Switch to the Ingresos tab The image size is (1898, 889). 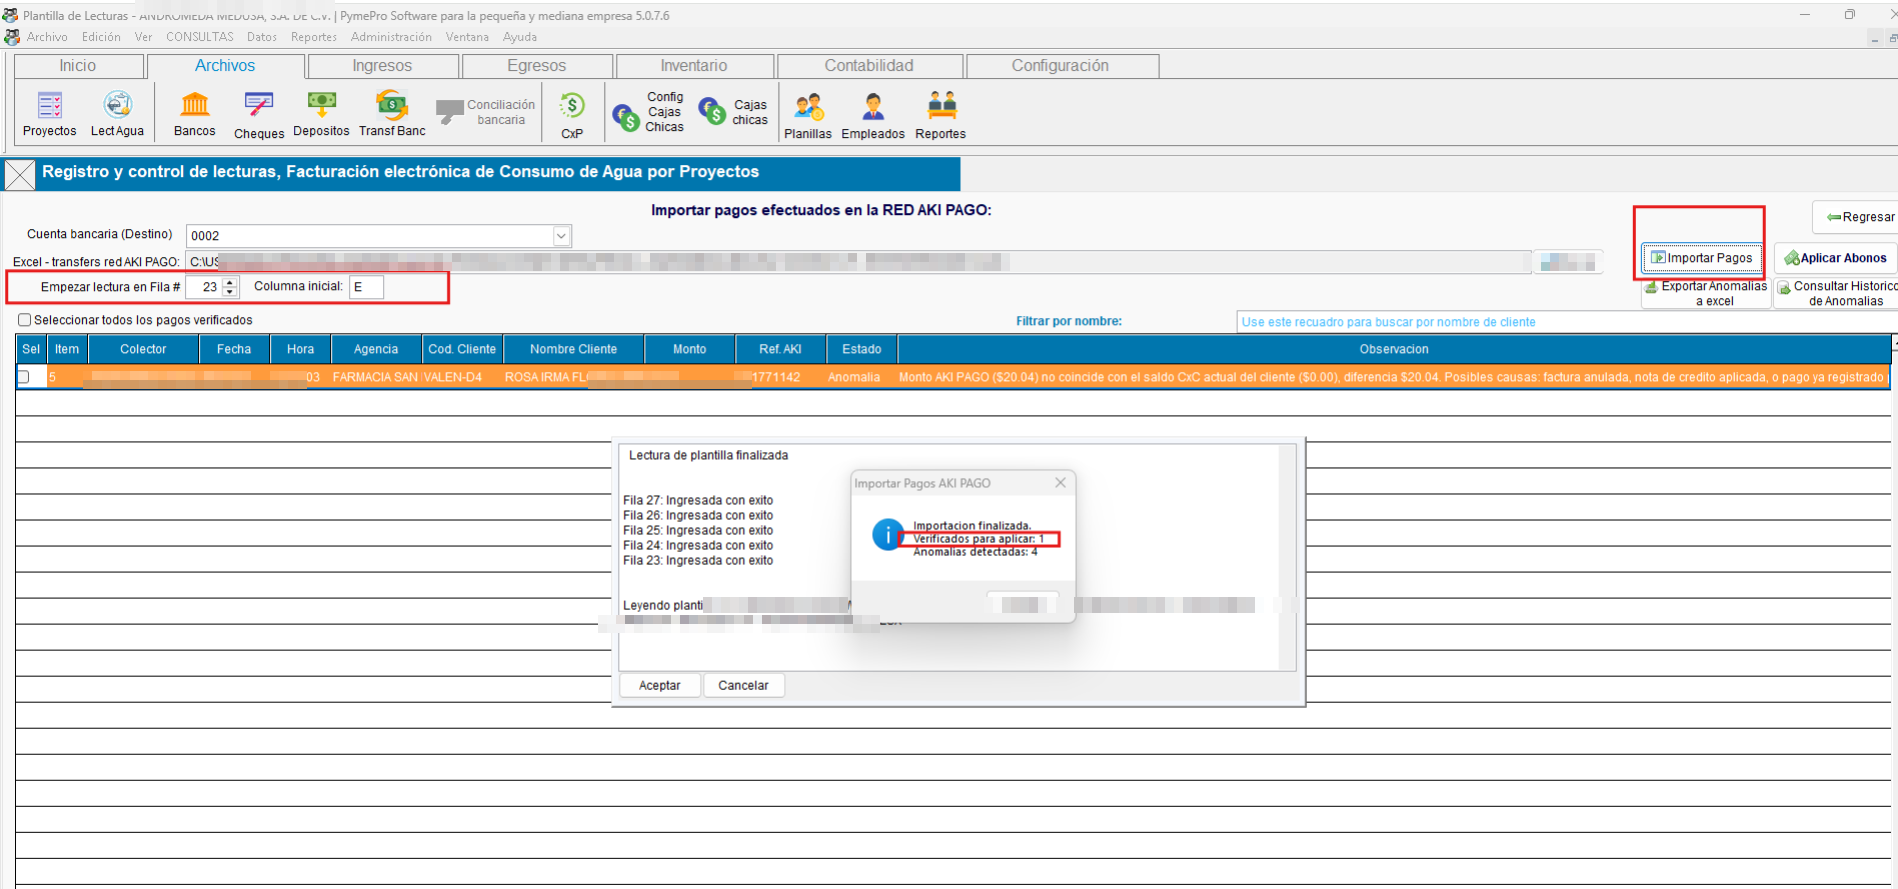(382, 66)
